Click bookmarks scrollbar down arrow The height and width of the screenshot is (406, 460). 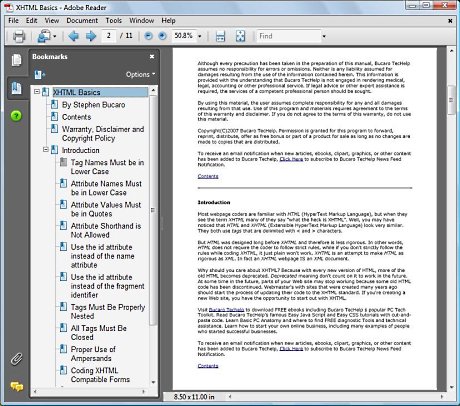[x=153, y=382]
